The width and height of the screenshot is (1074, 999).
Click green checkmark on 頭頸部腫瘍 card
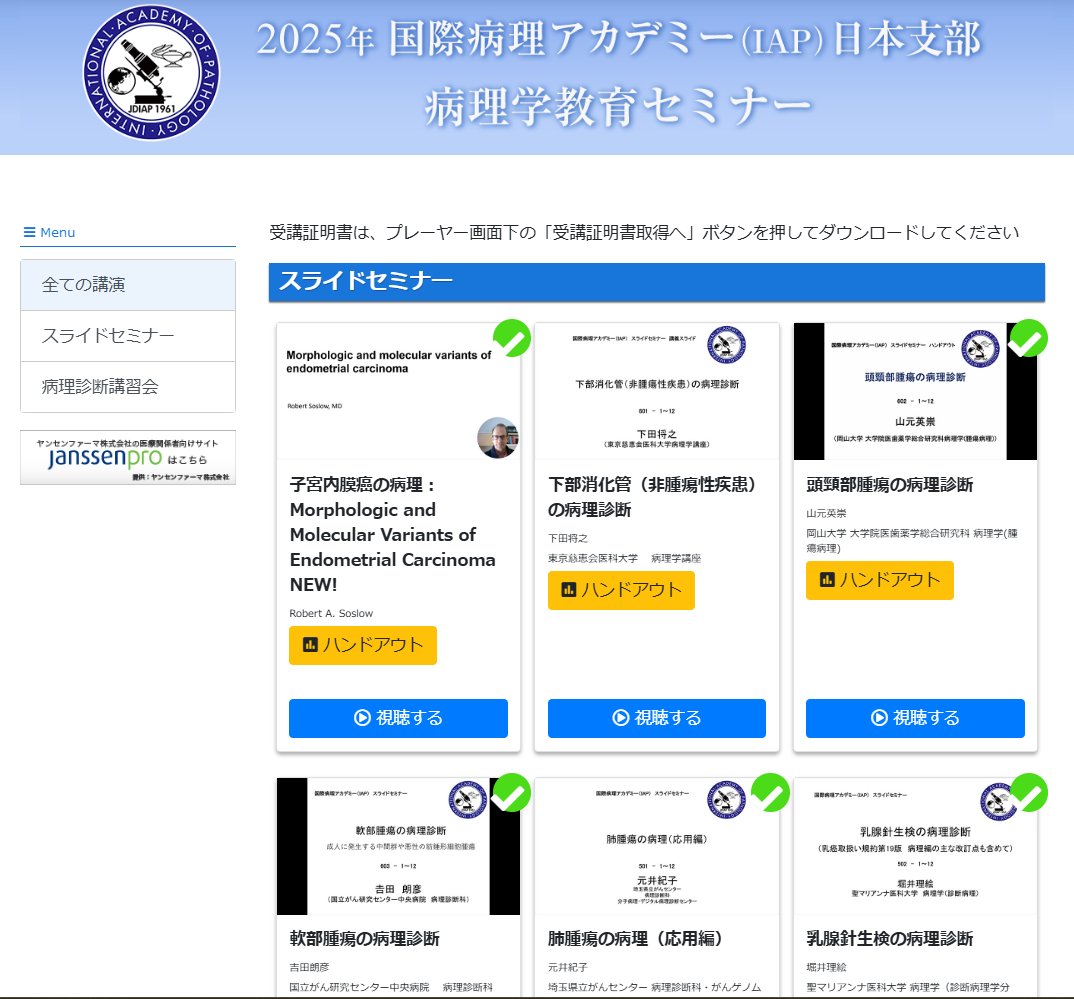click(1028, 338)
